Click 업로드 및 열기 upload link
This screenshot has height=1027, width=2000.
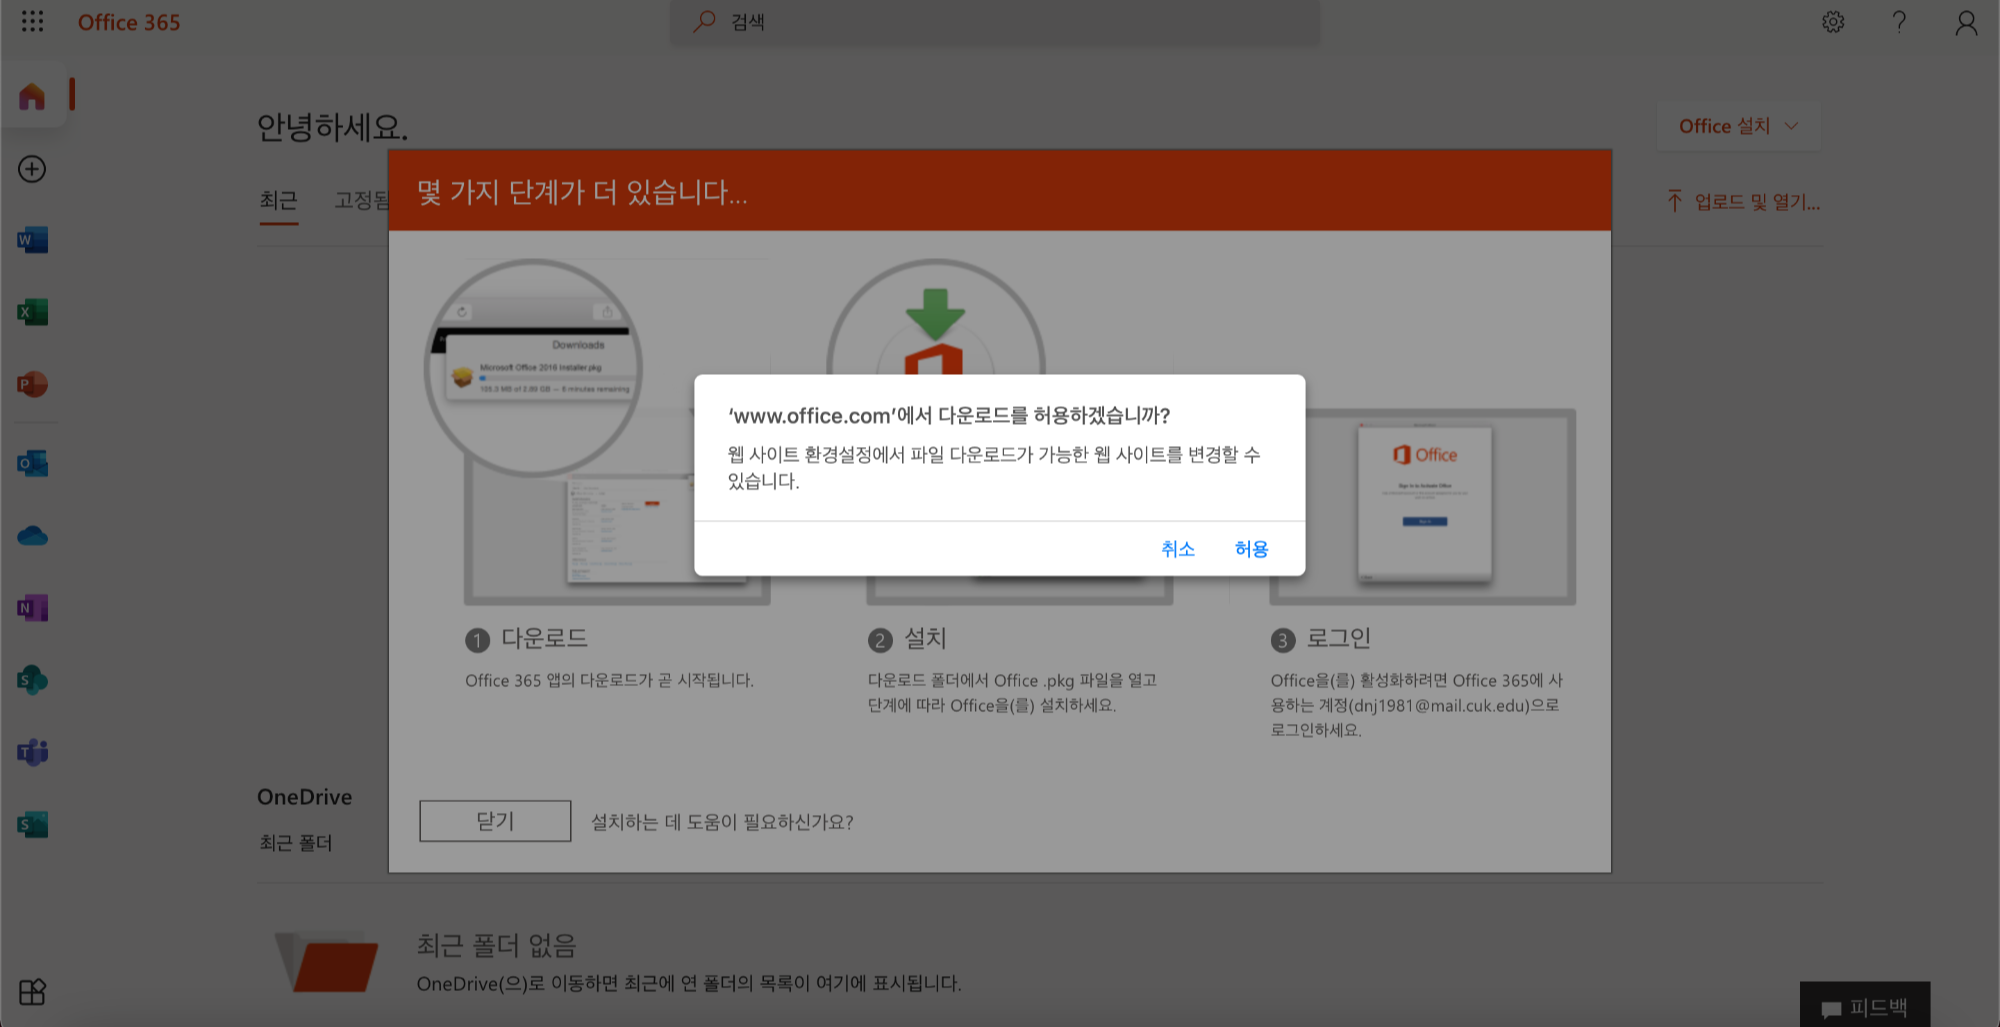tap(1743, 201)
